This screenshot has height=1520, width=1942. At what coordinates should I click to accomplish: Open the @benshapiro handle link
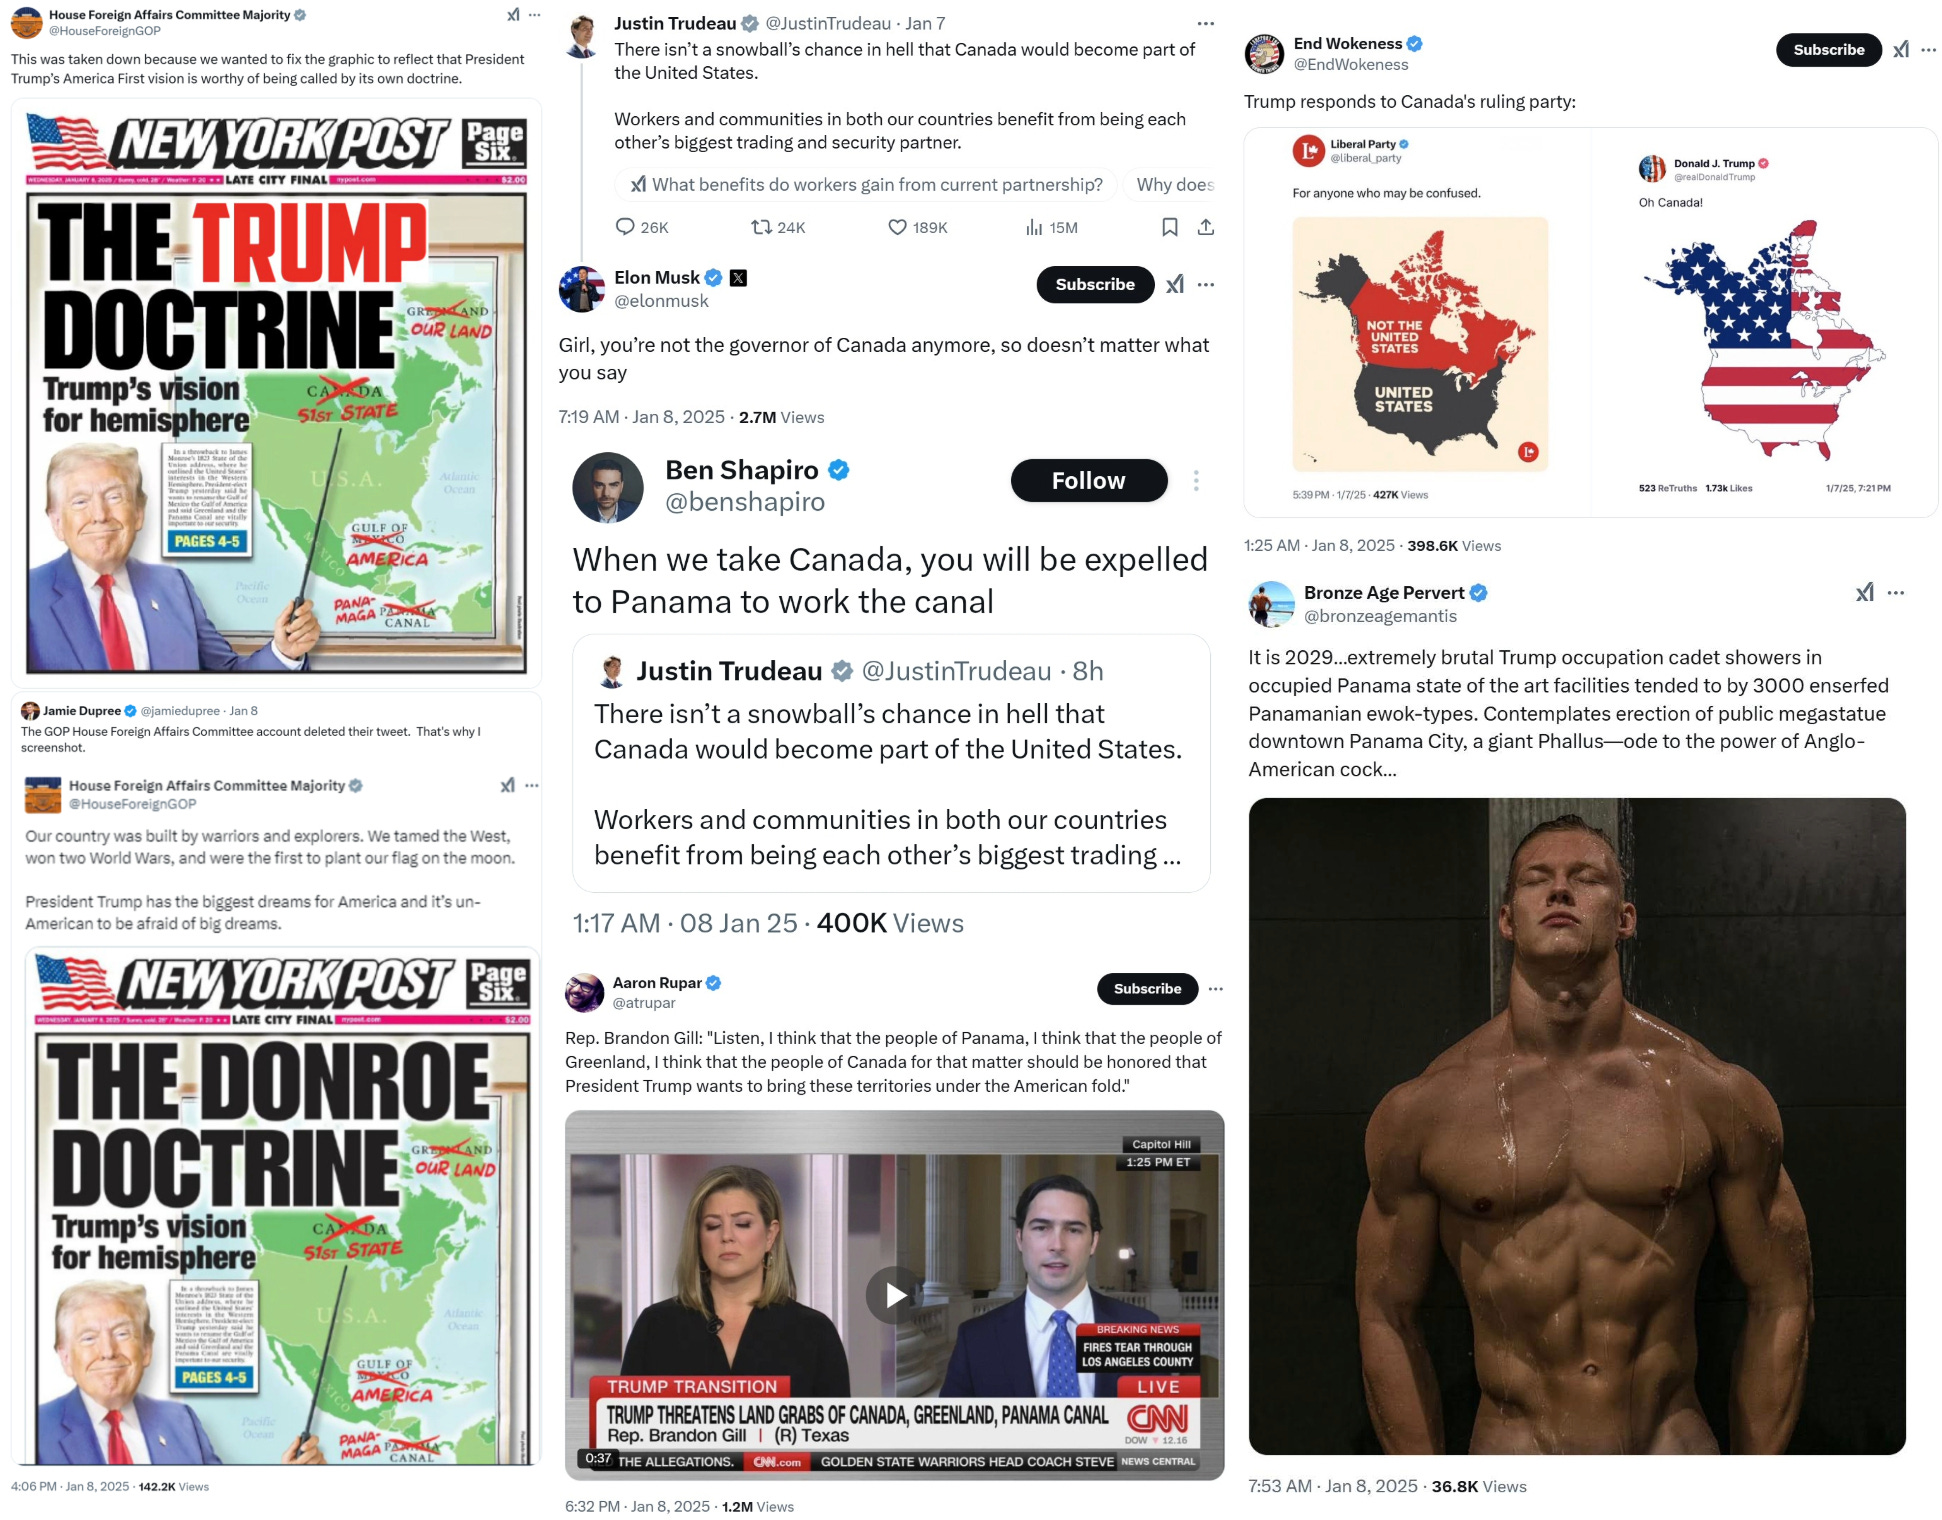click(745, 502)
